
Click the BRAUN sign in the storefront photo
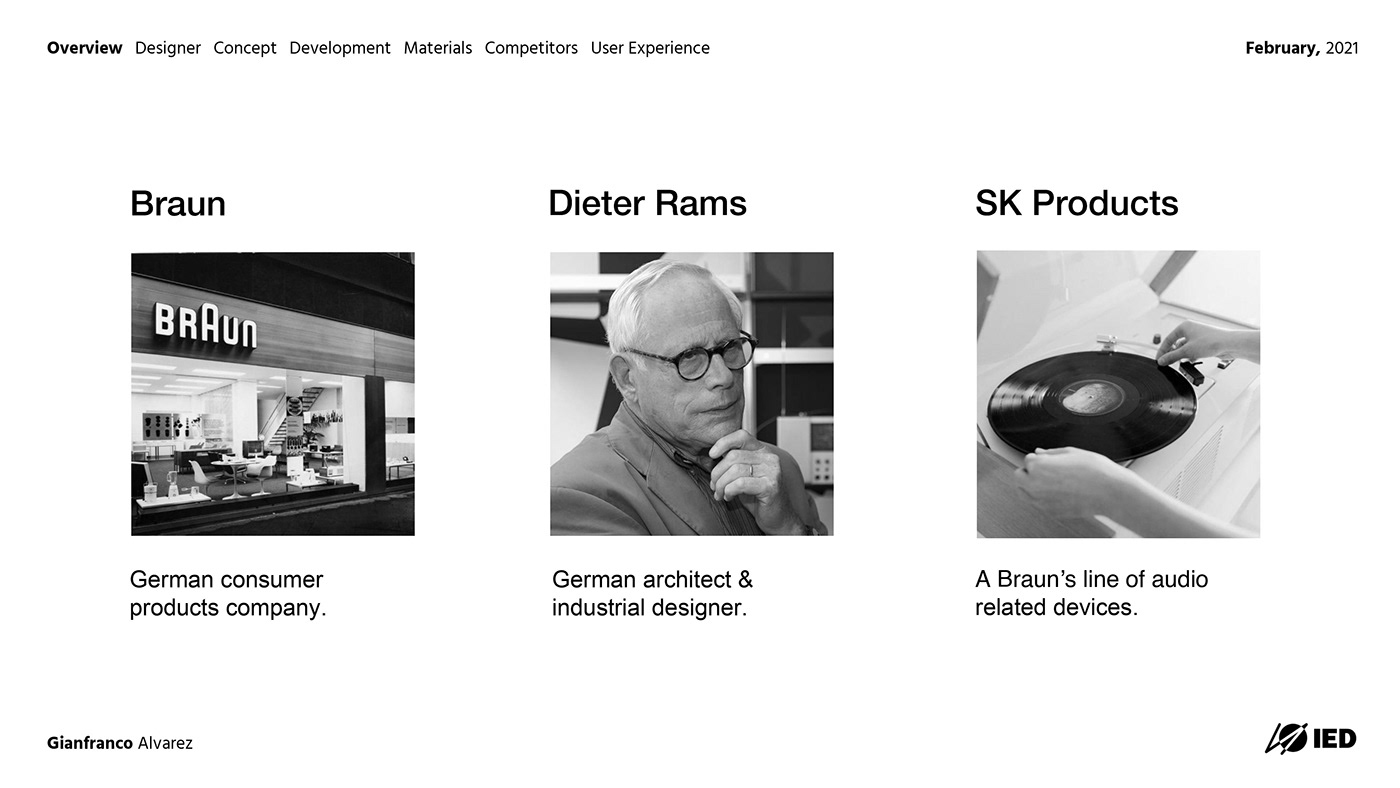(205, 326)
